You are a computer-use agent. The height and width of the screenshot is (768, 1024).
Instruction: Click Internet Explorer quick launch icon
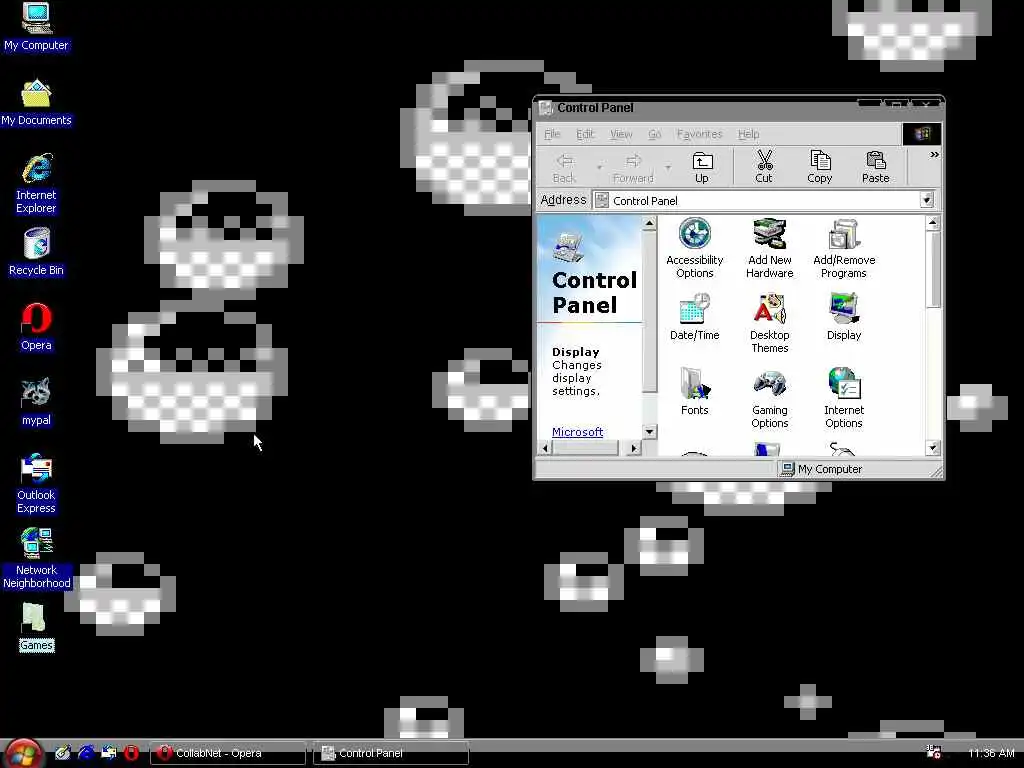tap(86, 753)
